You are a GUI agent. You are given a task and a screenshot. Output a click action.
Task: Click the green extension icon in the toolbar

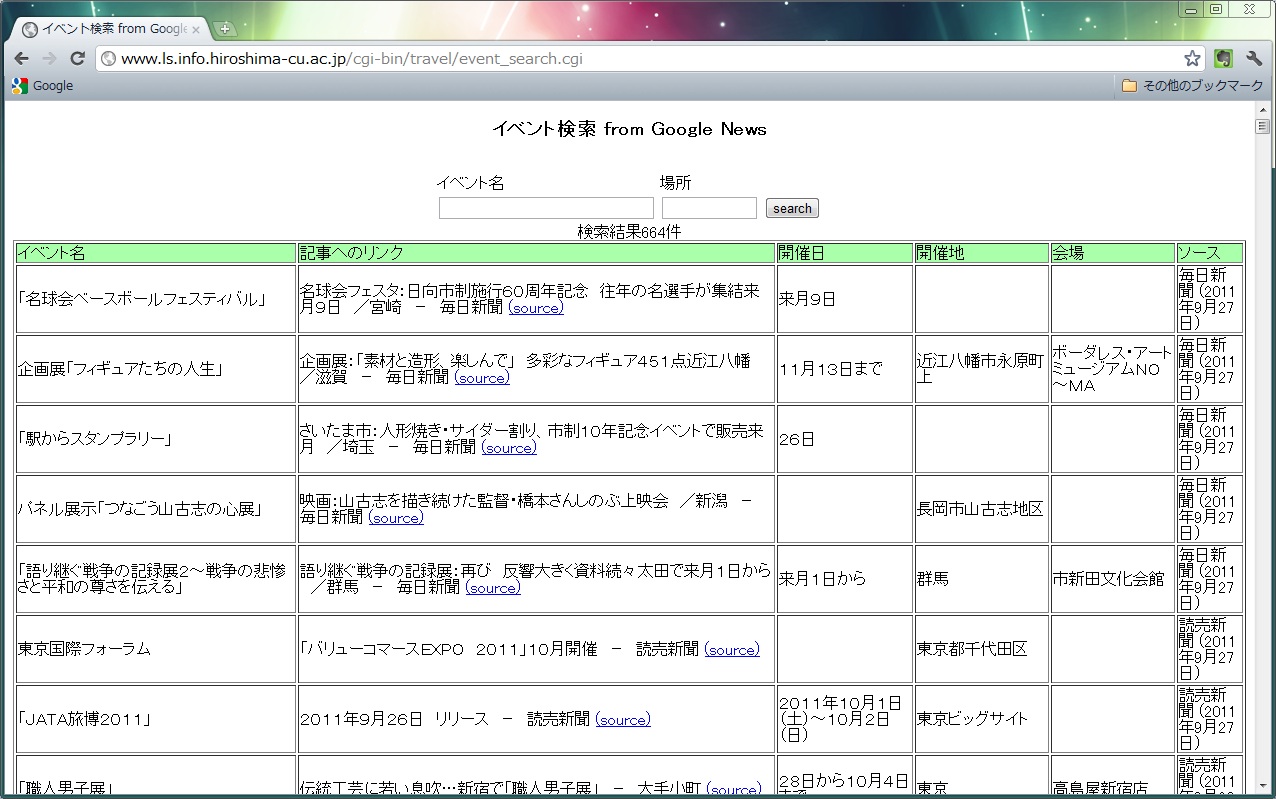point(1223,58)
